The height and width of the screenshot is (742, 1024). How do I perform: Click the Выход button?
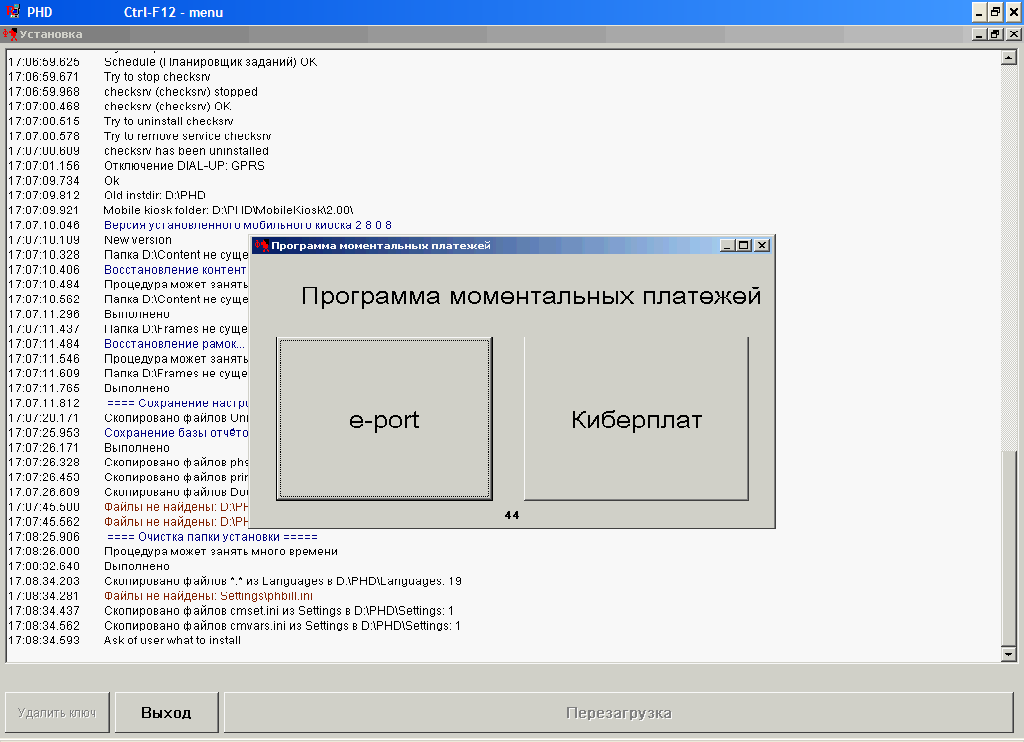(x=167, y=713)
